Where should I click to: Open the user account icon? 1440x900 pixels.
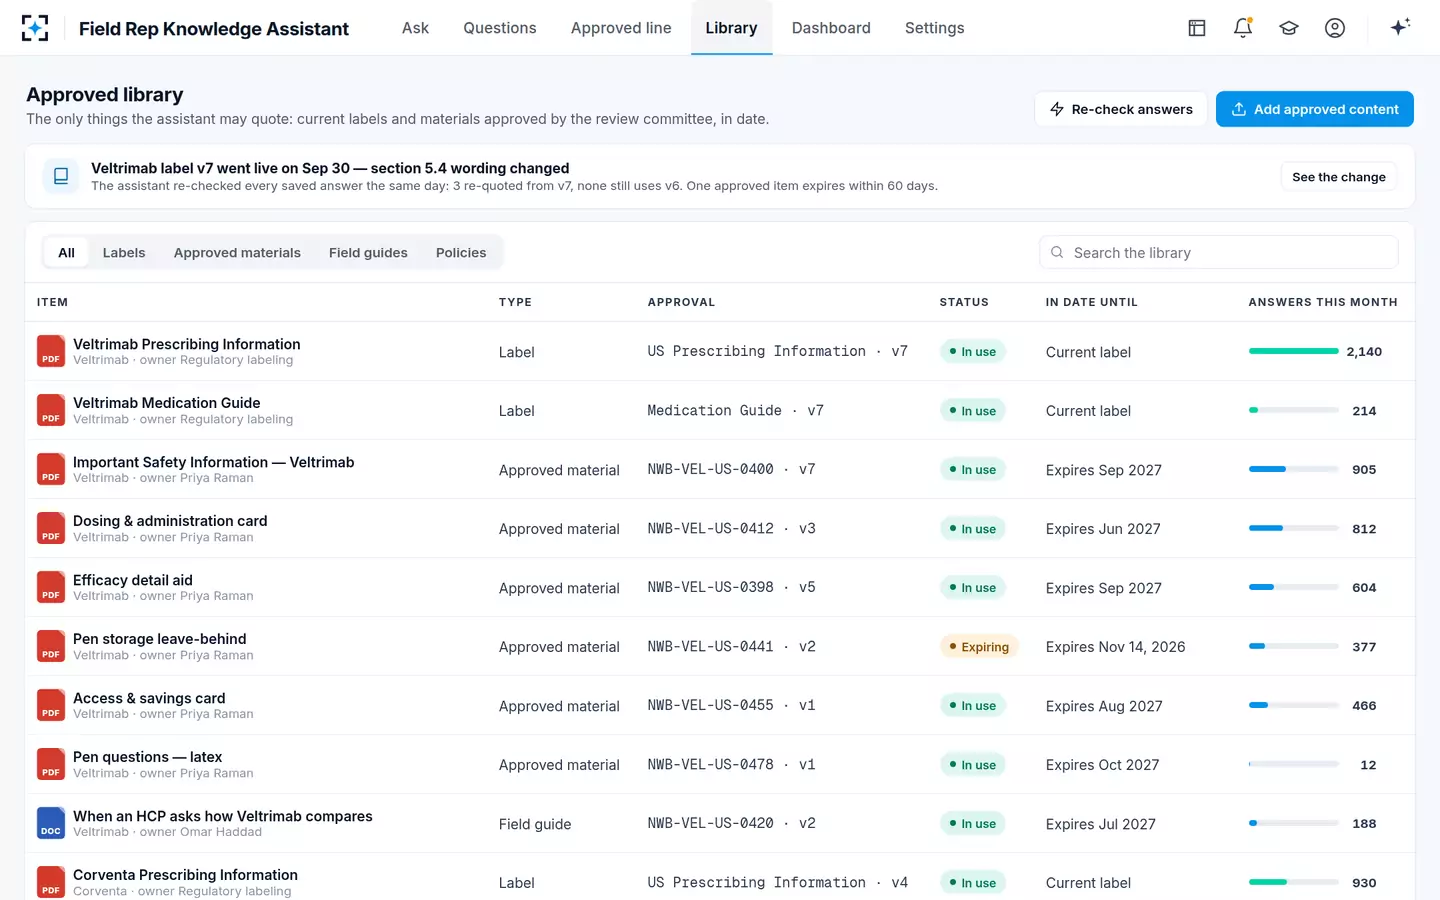tap(1335, 28)
